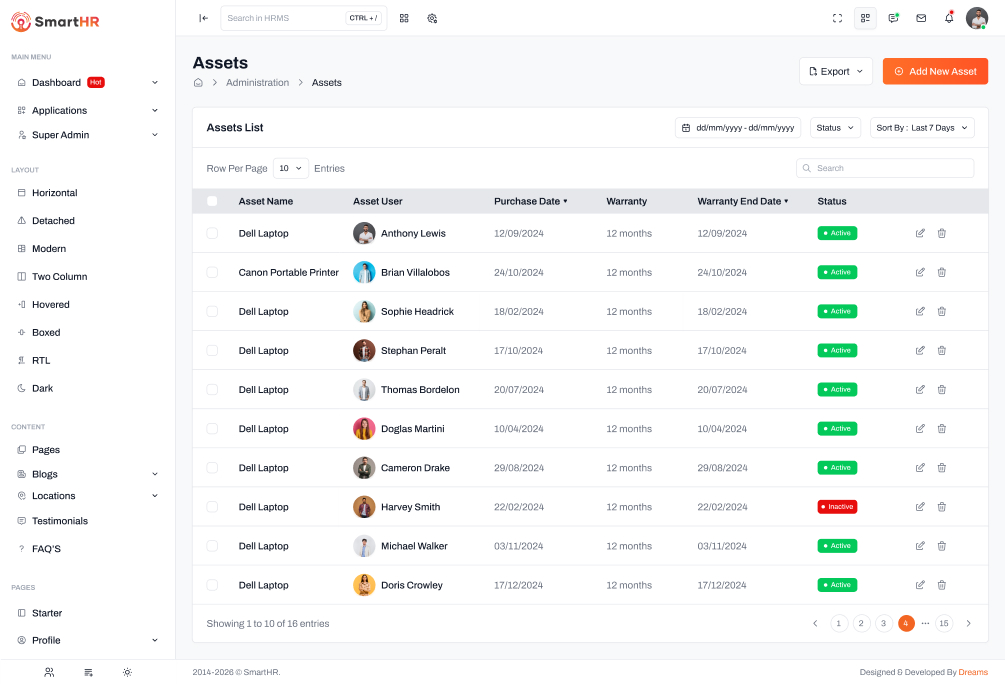Go to page 2 in pagination
This screenshot has height=684, width=1005.
(x=861, y=623)
